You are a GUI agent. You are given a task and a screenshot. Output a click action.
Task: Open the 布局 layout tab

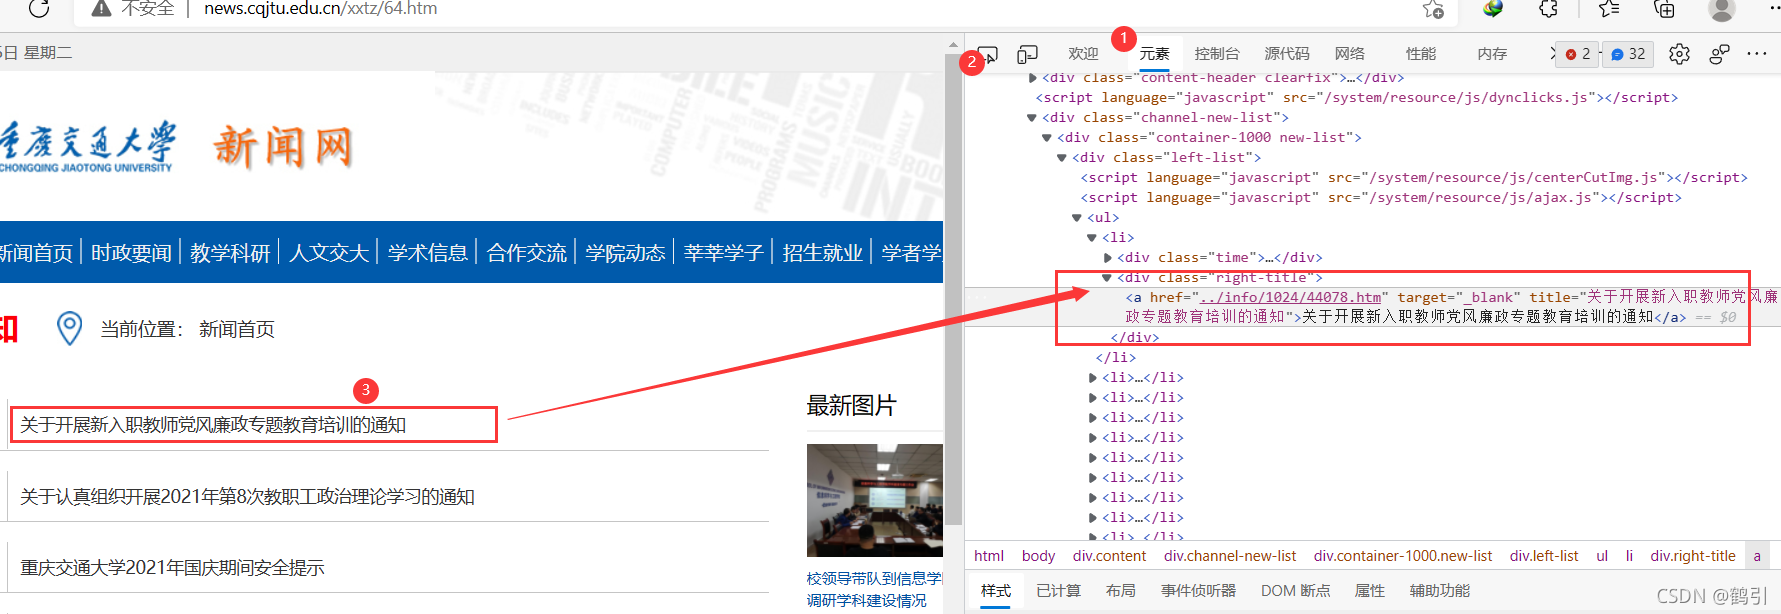pos(1121,591)
